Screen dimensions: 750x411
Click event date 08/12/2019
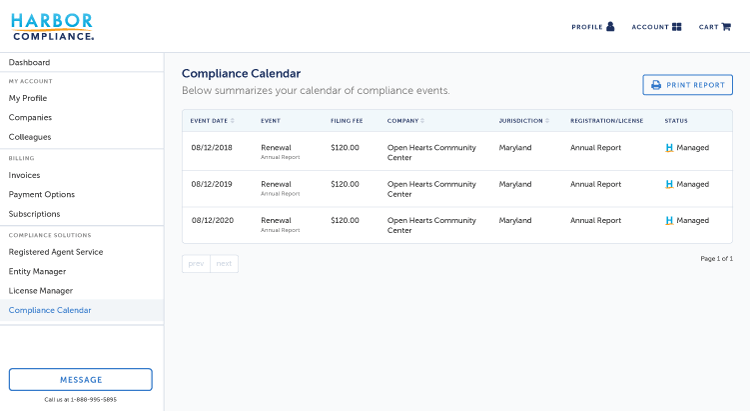[212, 184]
